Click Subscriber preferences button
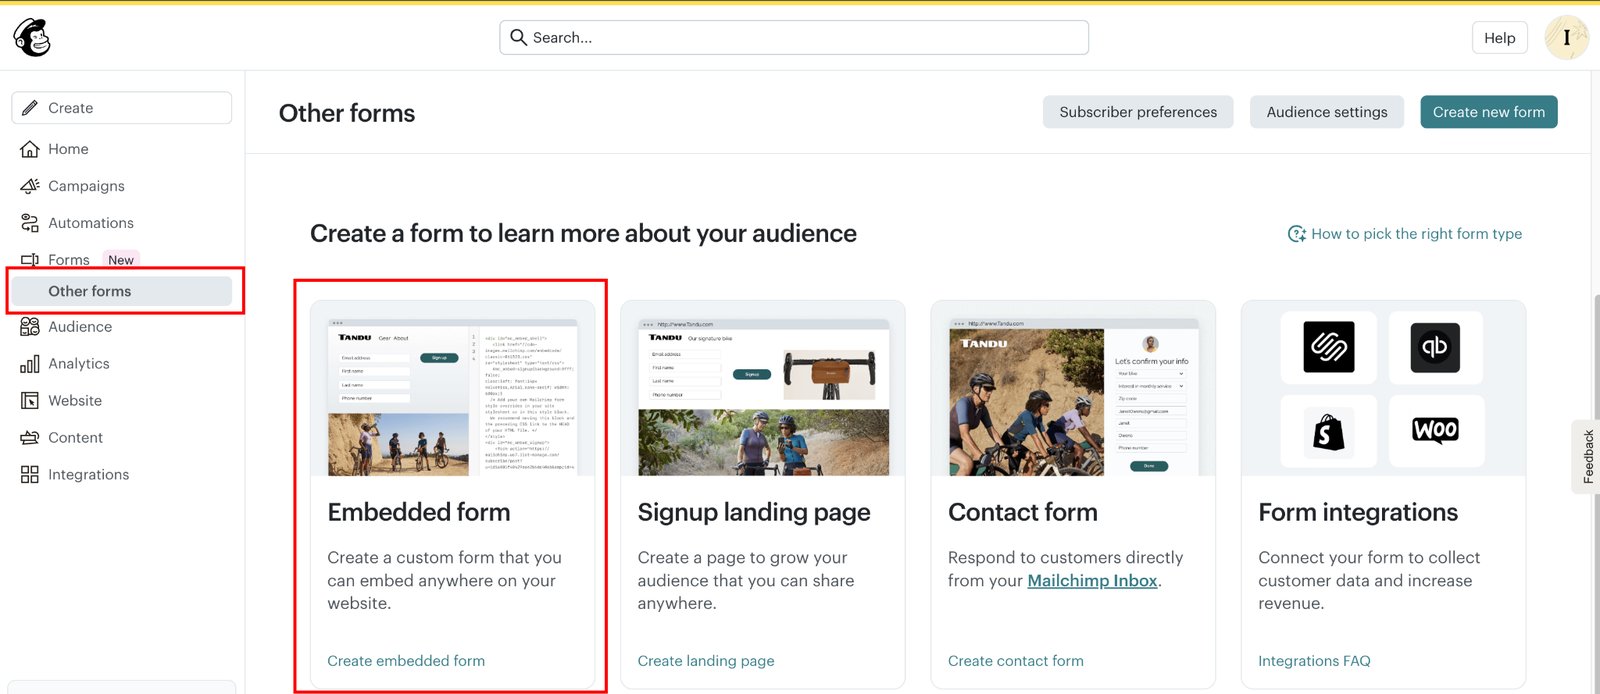Screen dimensions: 1600x694 (1138, 112)
